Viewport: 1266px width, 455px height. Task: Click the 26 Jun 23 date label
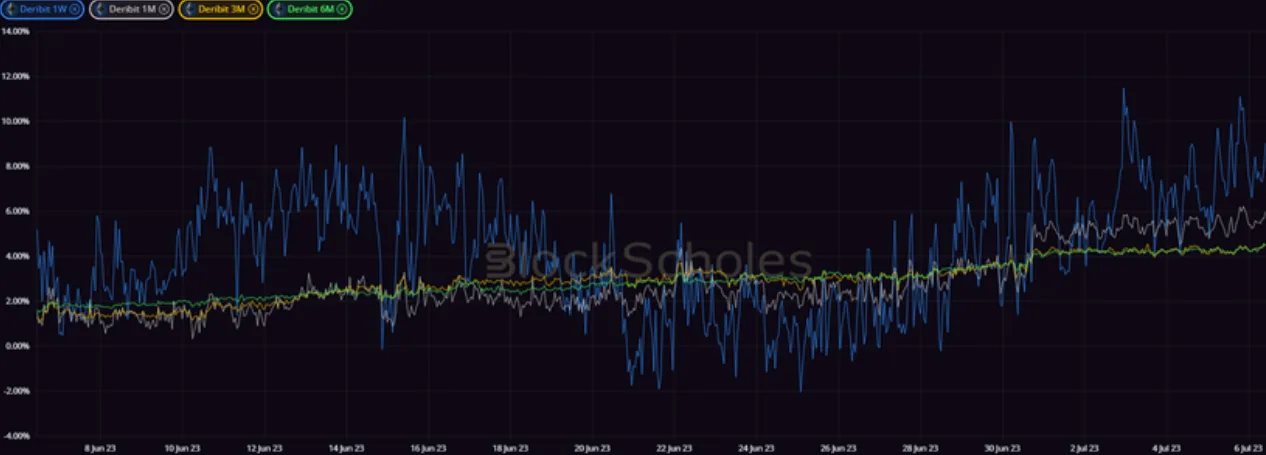point(838,449)
